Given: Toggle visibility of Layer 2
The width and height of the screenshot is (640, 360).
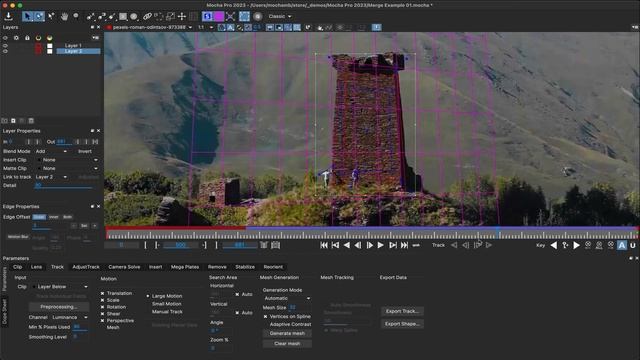Looking at the screenshot, I should 5,51.
